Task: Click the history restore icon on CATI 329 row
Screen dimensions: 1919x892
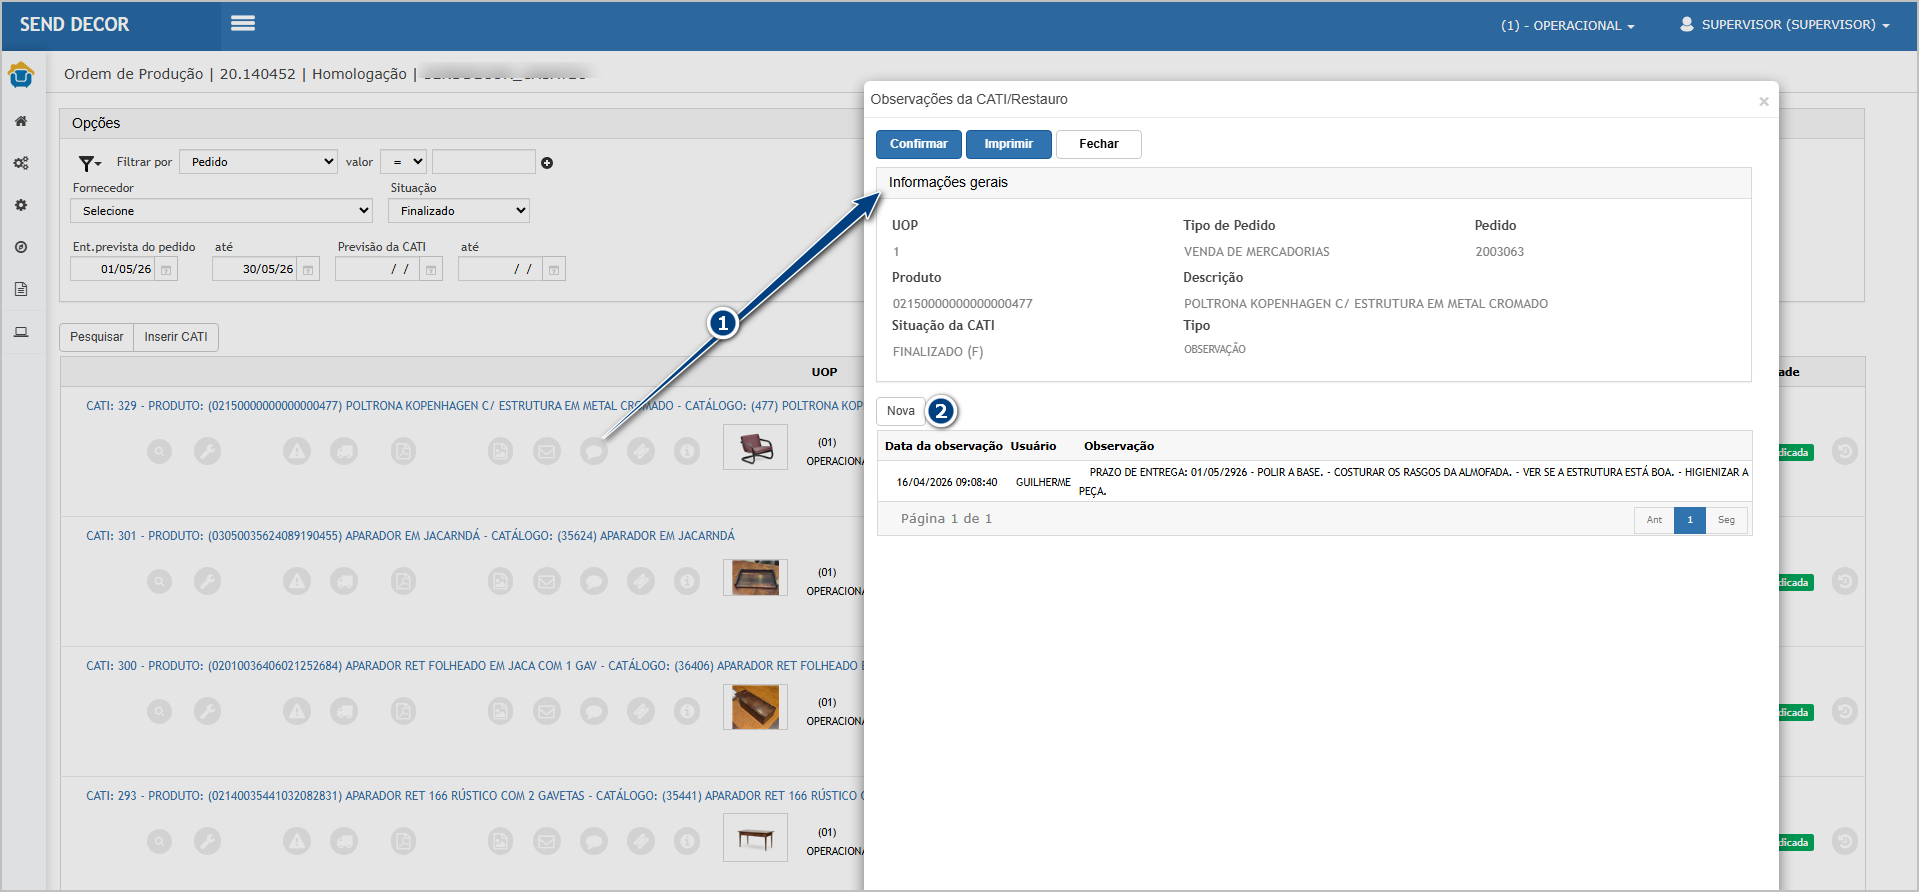Action: coord(1845,452)
